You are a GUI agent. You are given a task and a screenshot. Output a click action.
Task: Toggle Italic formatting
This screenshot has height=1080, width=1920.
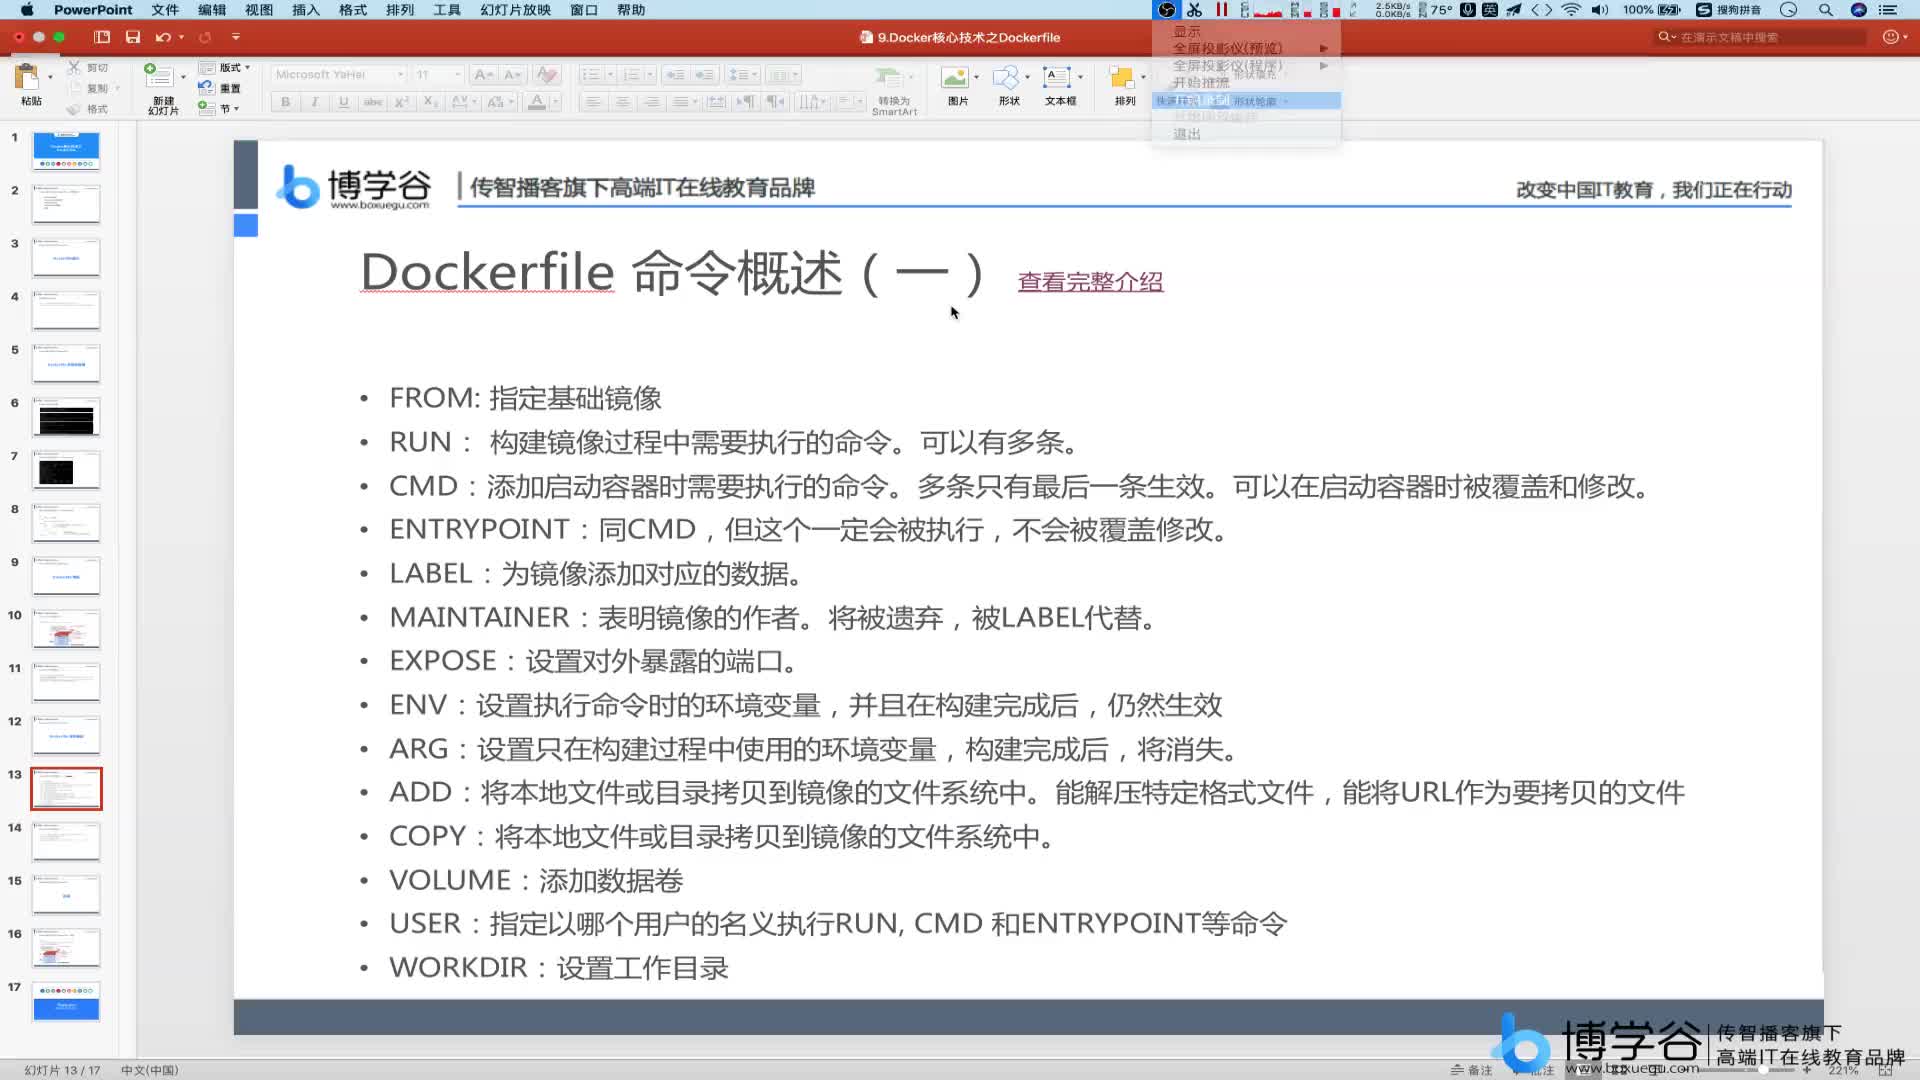click(x=315, y=102)
